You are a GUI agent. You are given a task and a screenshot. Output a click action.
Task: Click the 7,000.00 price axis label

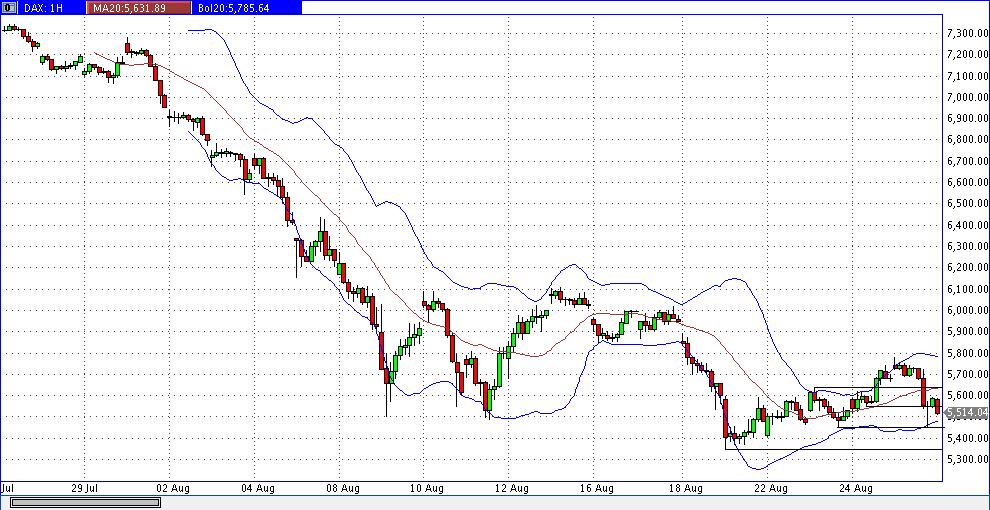pyautogui.click(x=967, y=97)
